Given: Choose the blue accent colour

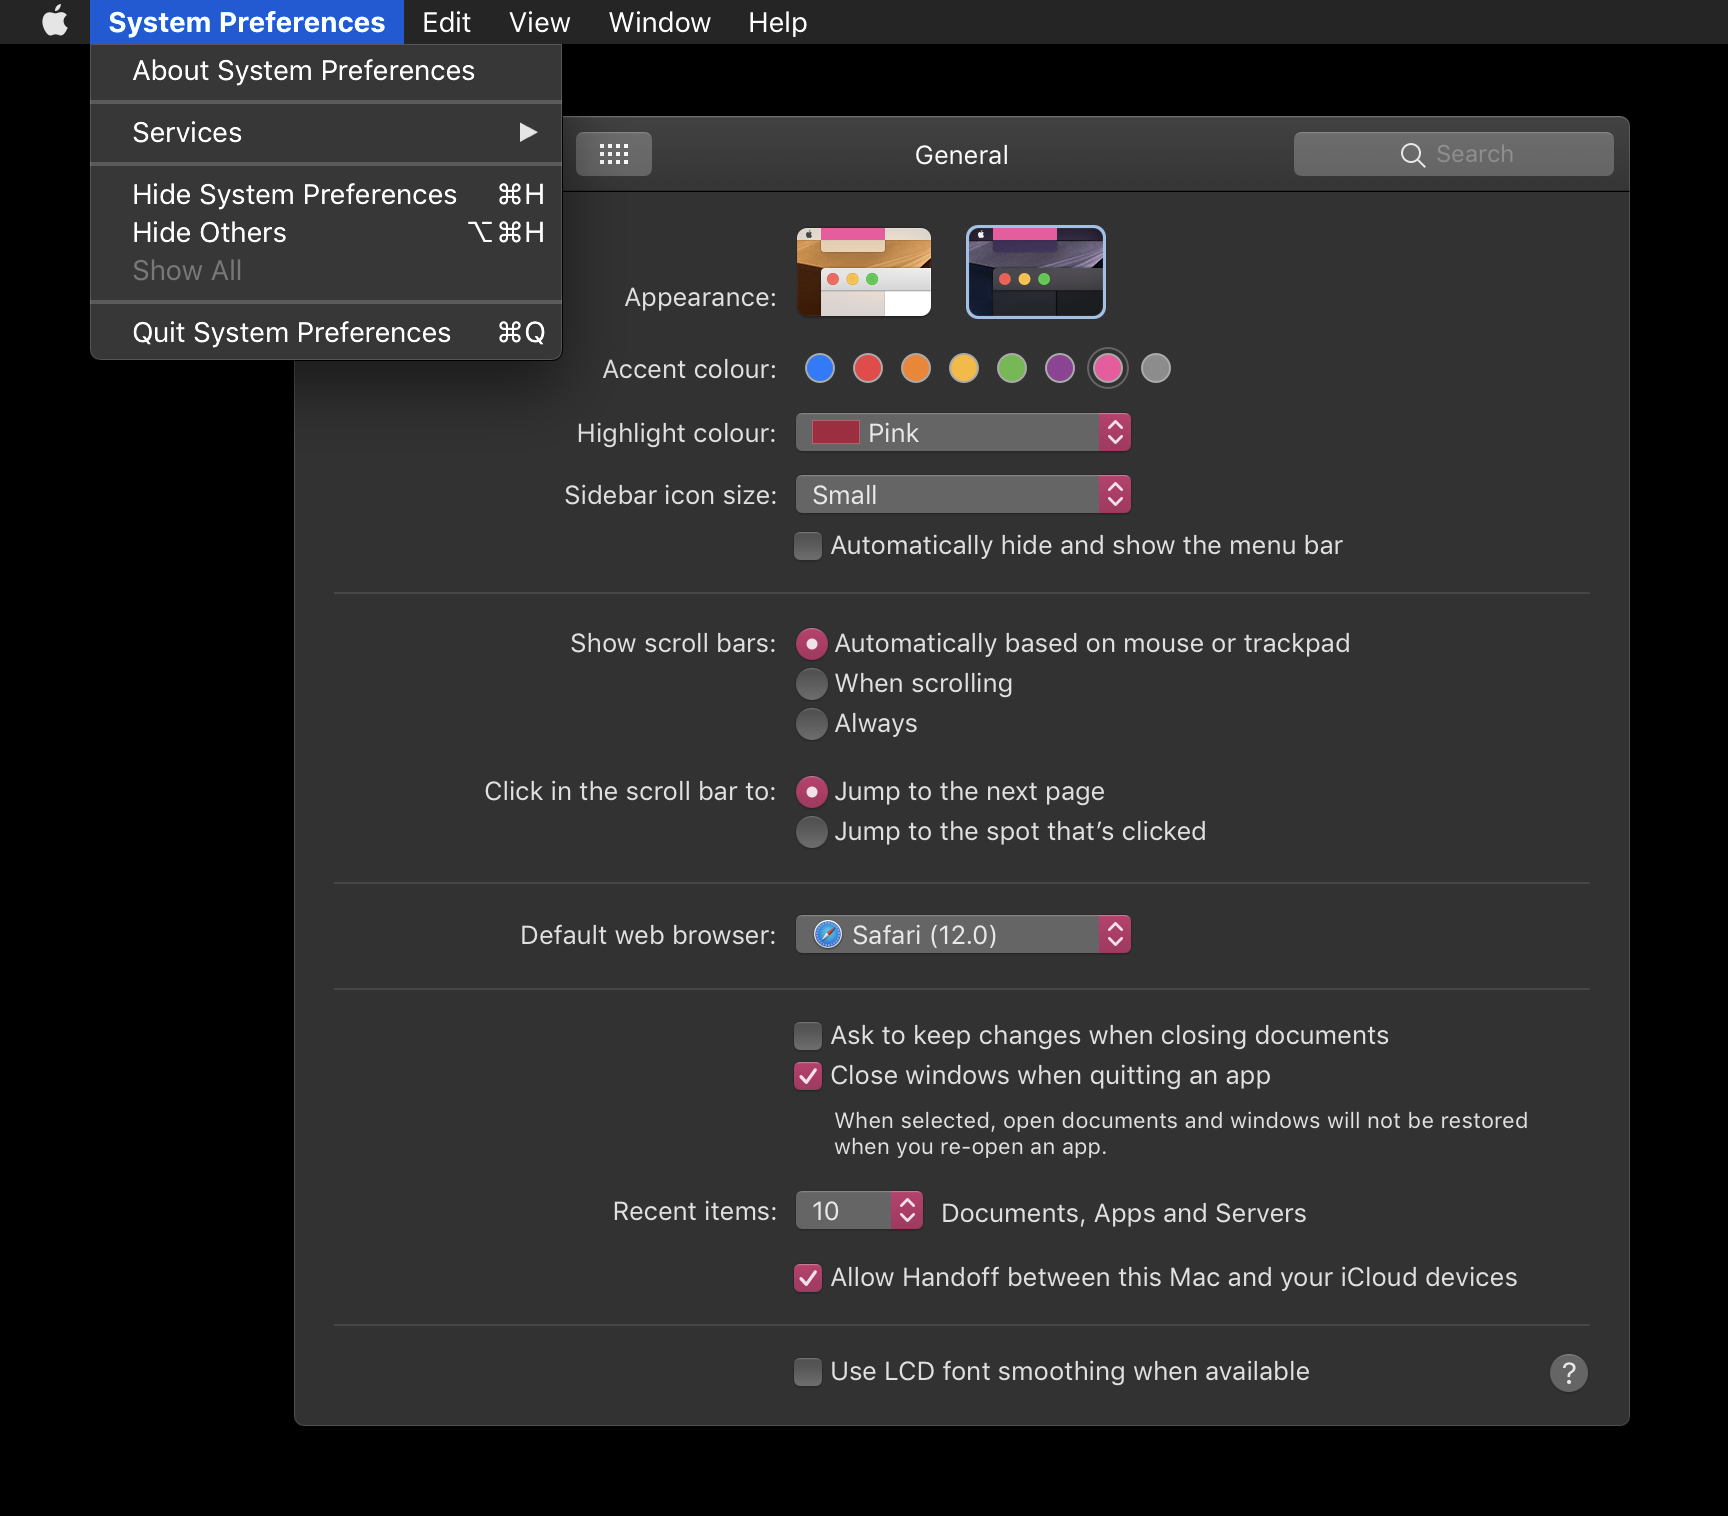Looking at the screenshot, I should pos(820,368).
